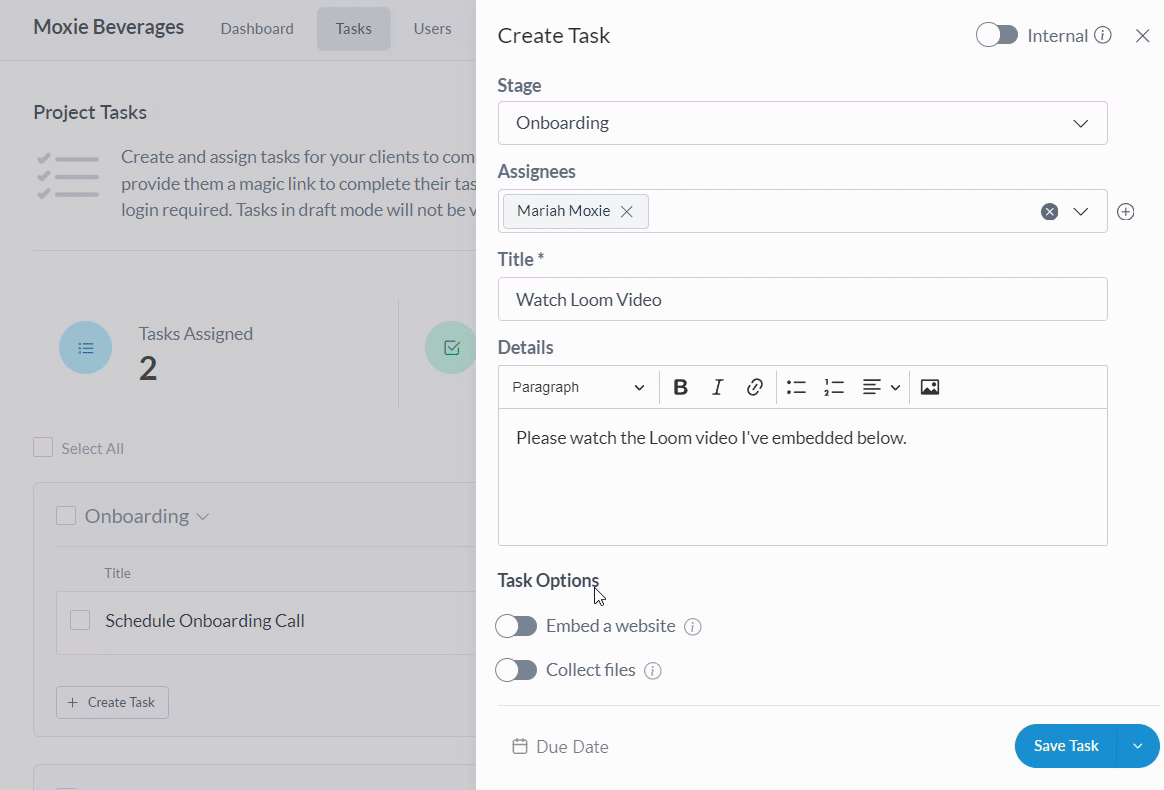Apply italic formatting in Details editor
The image size is (1164, 790).
(x=717, y=388)
